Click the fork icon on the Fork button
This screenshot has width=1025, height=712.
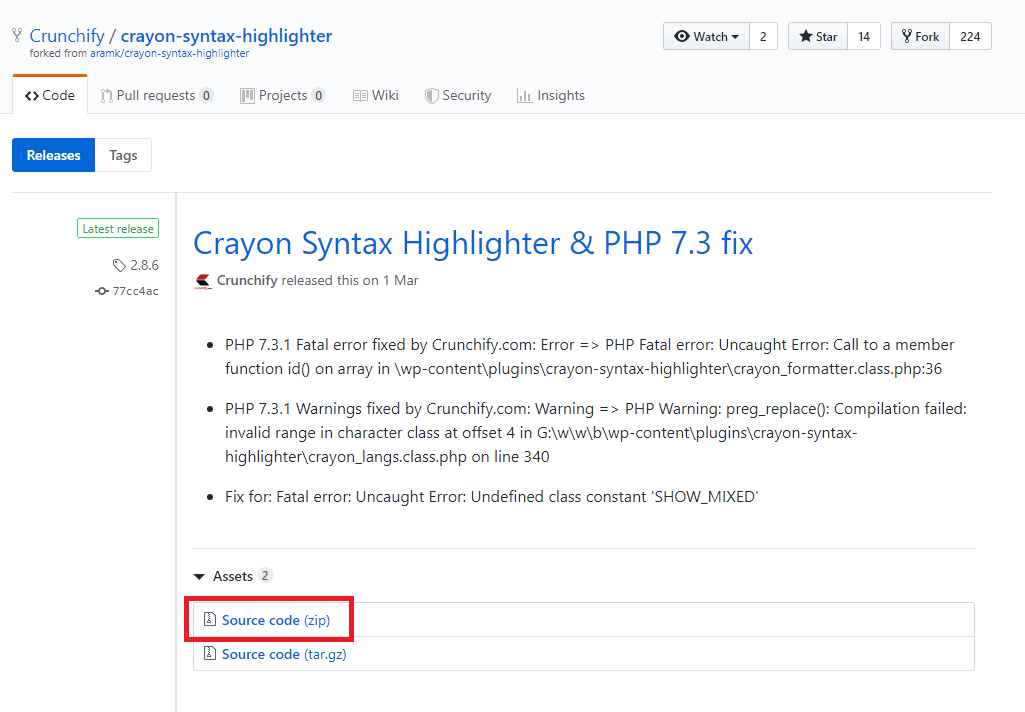tap(907, 36)
